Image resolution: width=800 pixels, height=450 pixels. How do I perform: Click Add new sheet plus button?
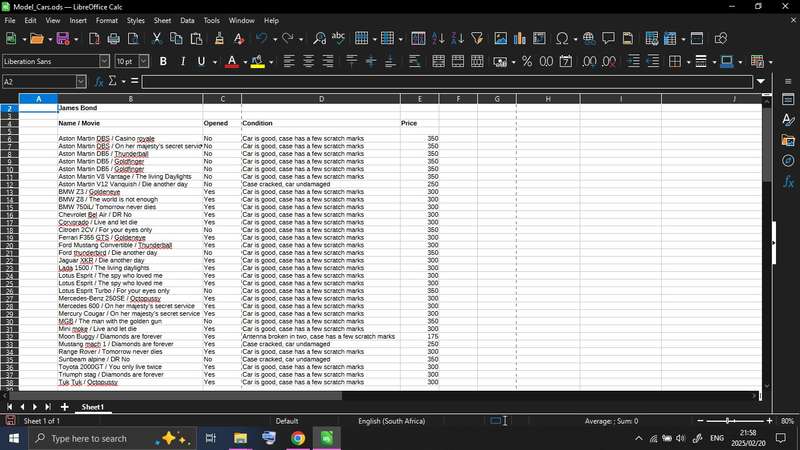click(64, 407)
